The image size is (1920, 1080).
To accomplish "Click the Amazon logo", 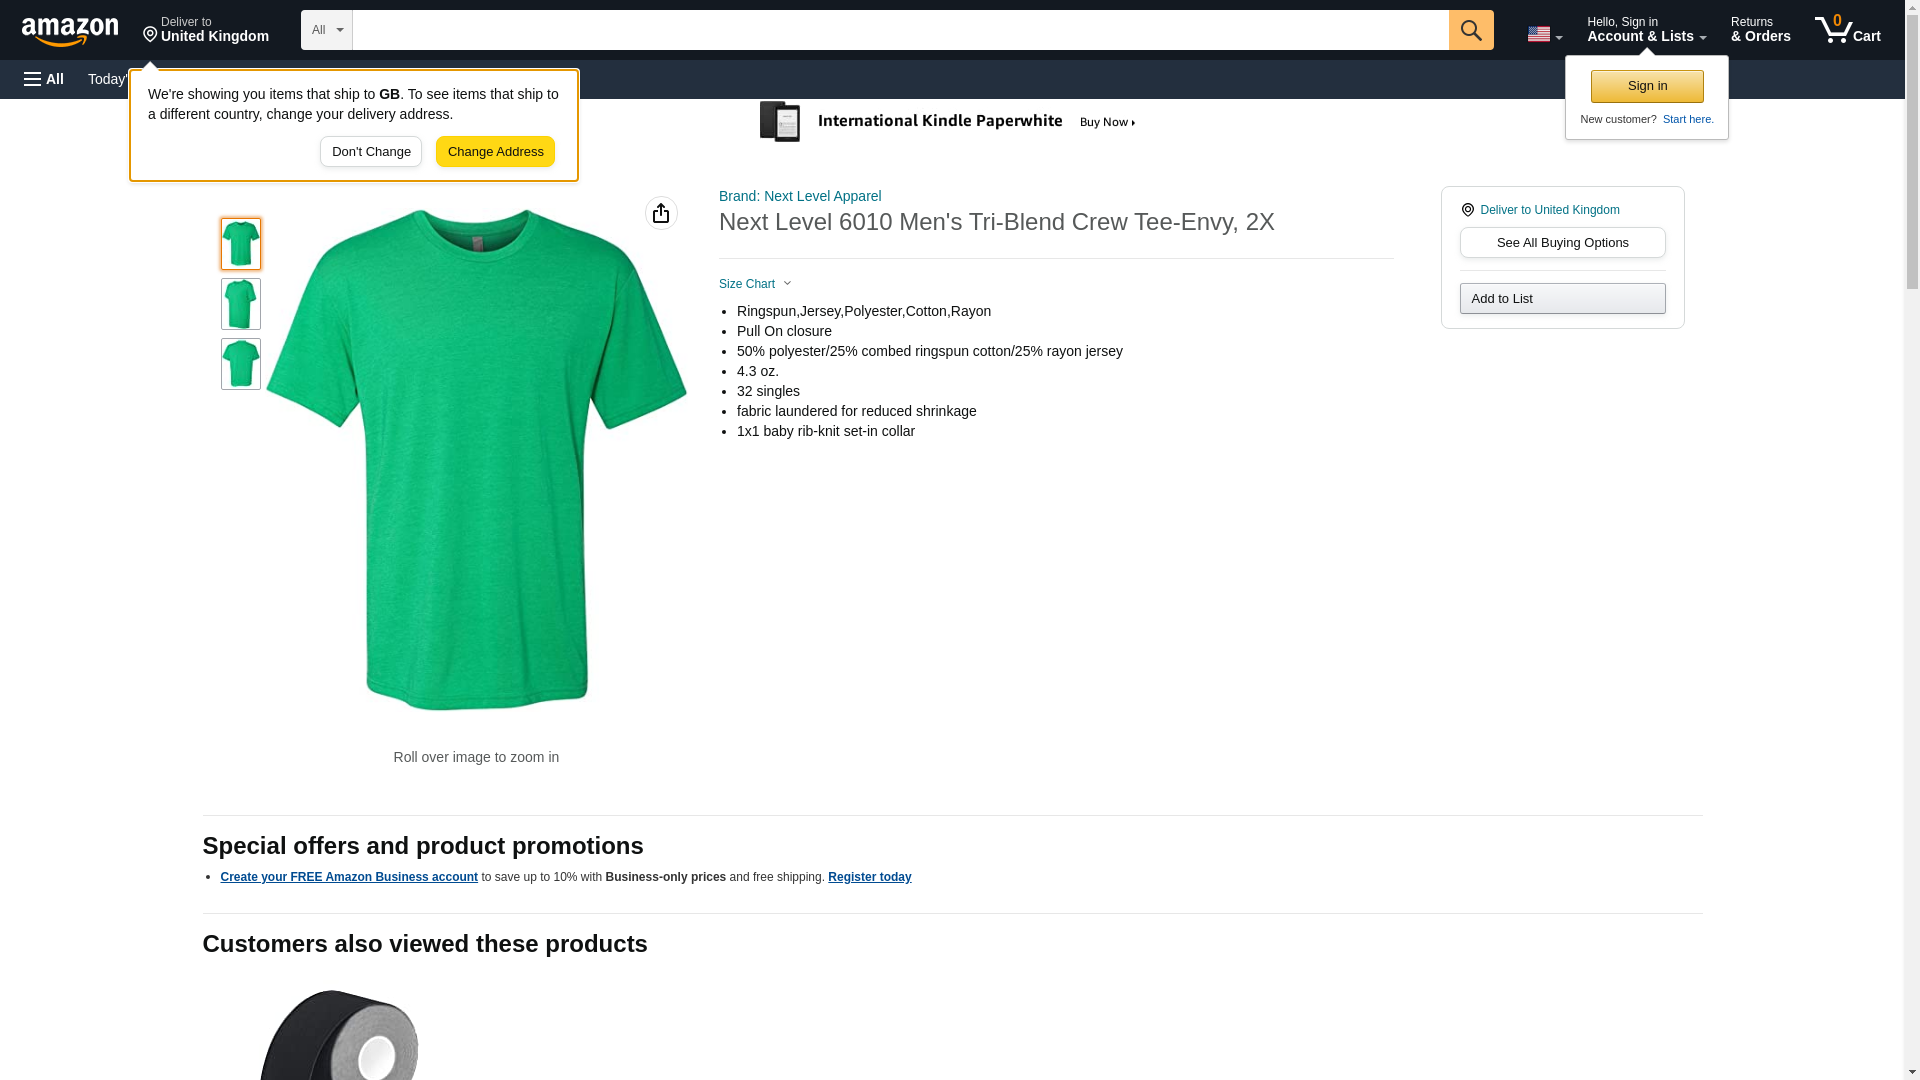I will point(70,31).
